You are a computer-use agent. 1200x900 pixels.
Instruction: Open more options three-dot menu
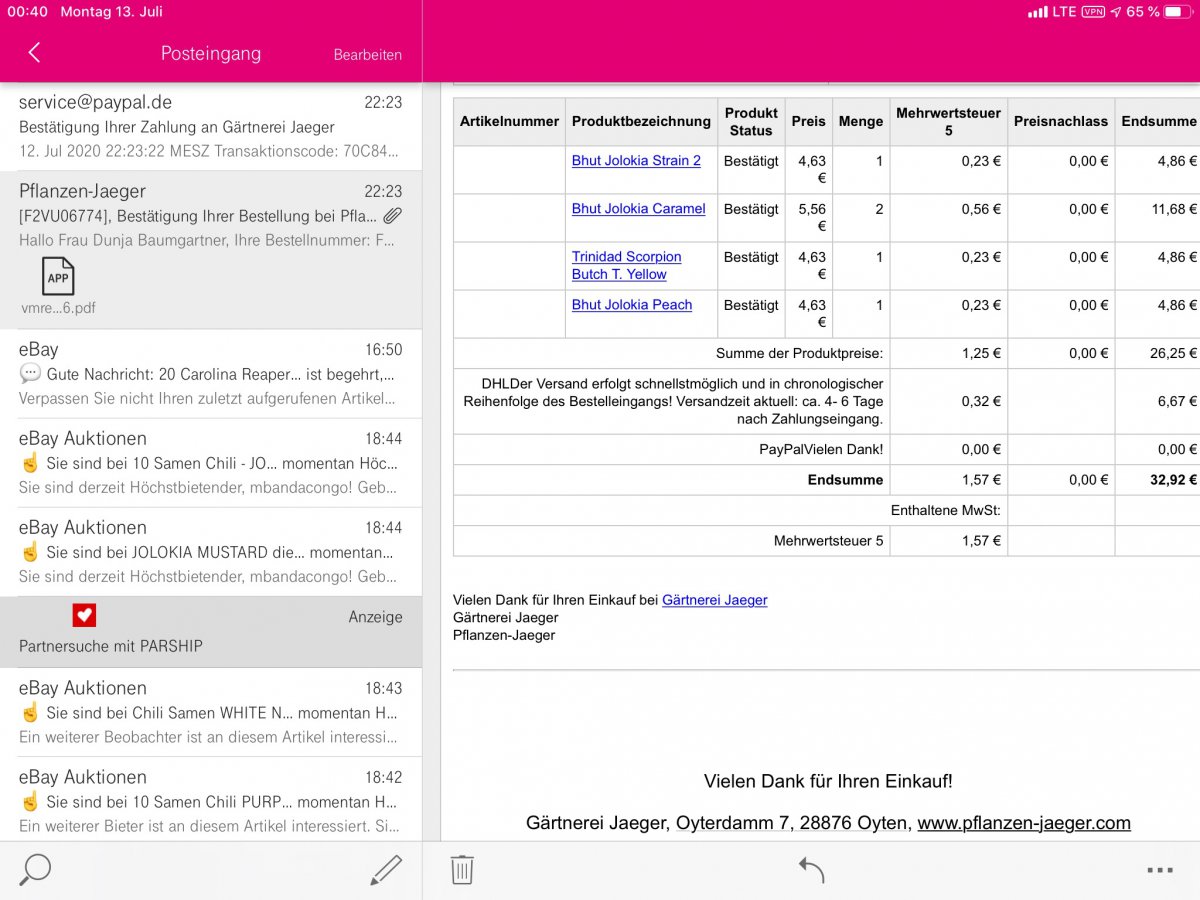(x=1160, y=870)
